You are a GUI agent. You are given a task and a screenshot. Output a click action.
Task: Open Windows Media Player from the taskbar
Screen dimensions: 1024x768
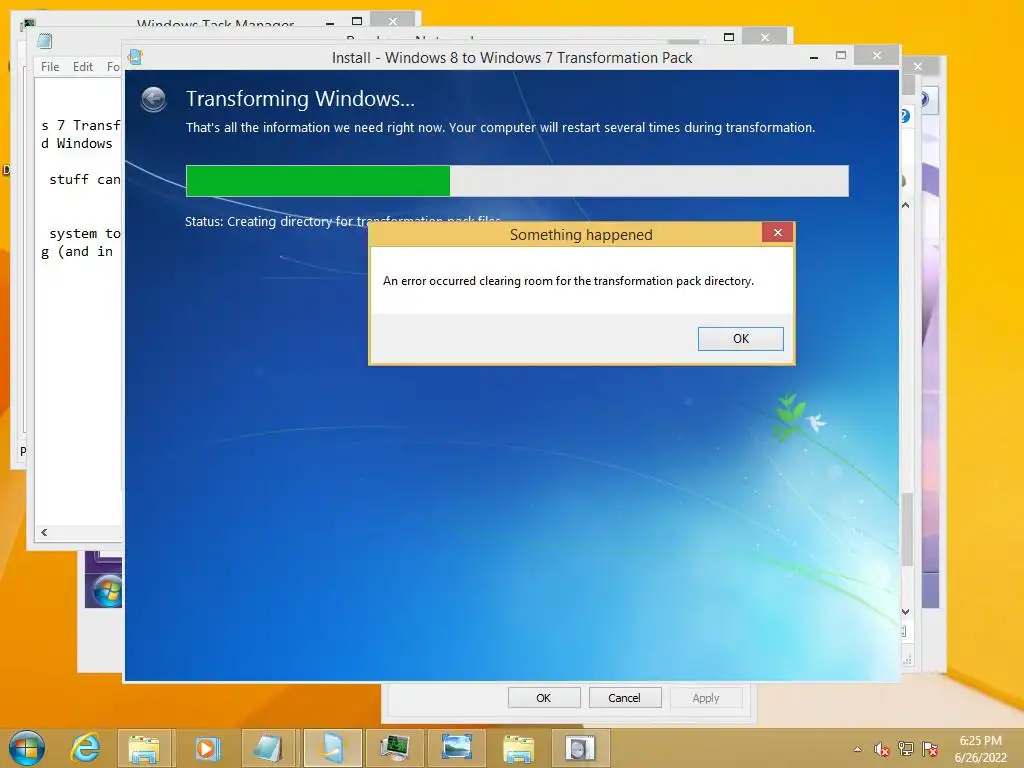[x=207, y=748]
